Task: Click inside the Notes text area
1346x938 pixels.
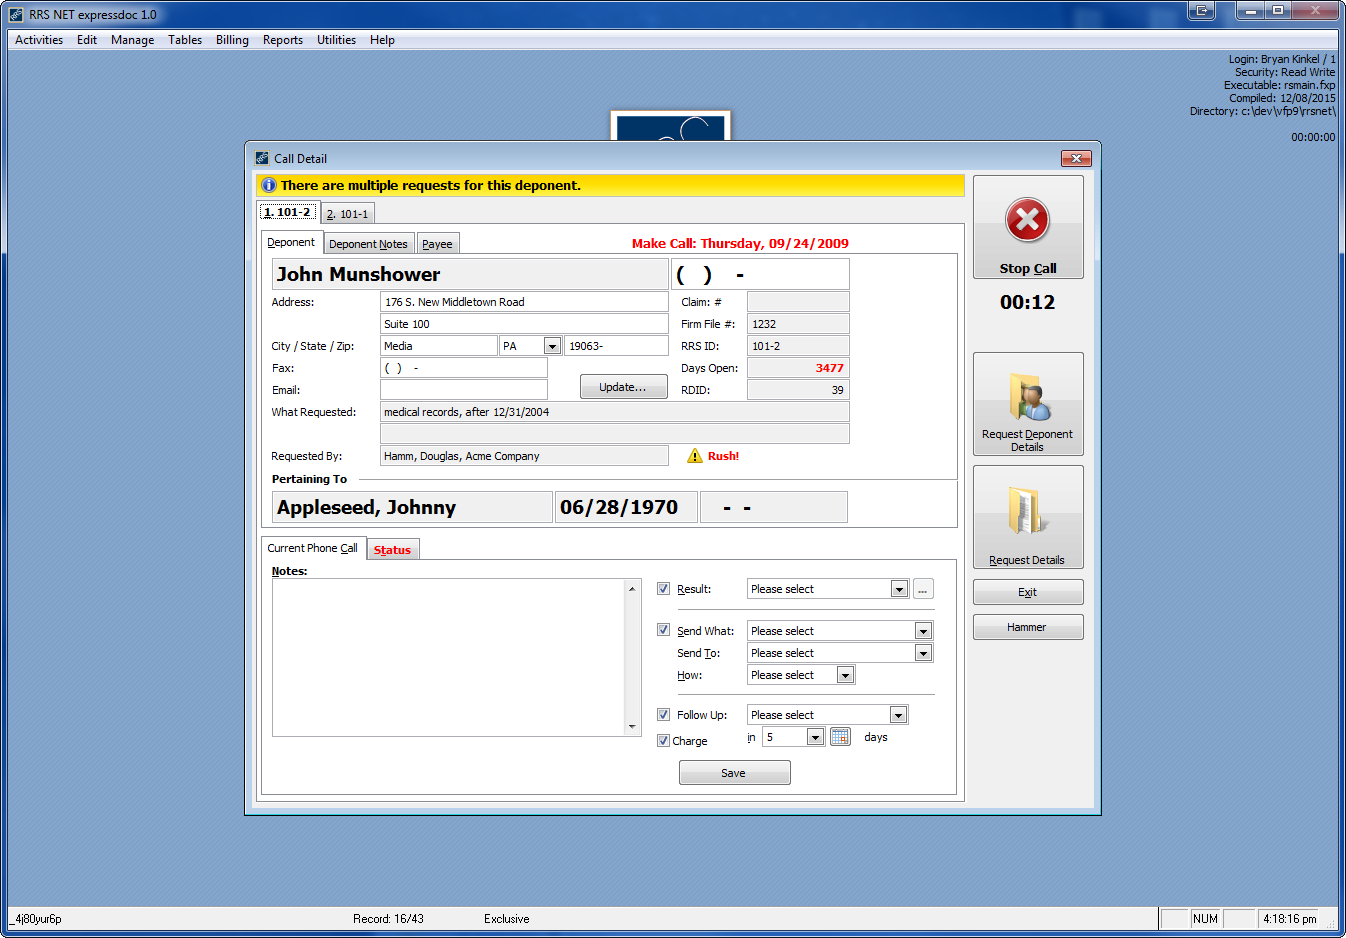Action: pos(448,657)
